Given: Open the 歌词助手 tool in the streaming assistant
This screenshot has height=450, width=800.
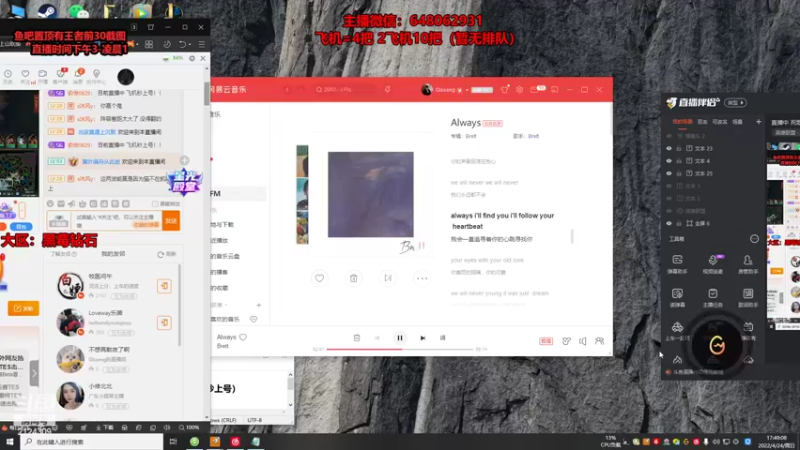Looking at the screenshot, I should point(748,297).
